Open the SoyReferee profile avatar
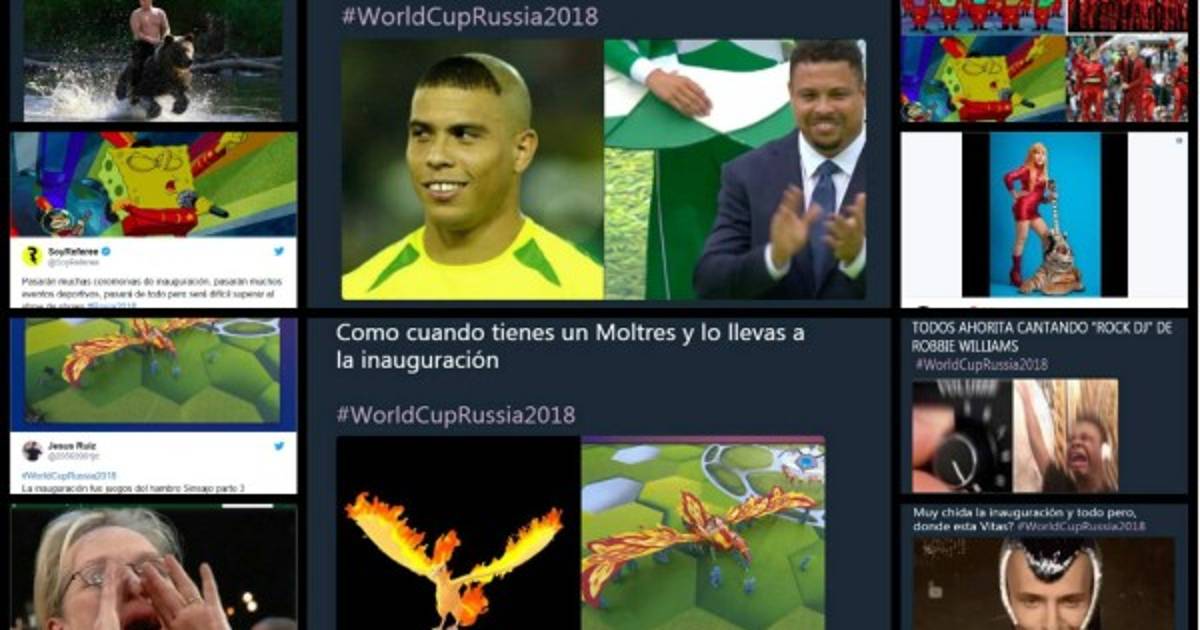Image resolution: width=1200 pixels, height=630 pixels. tap(32, 256)
